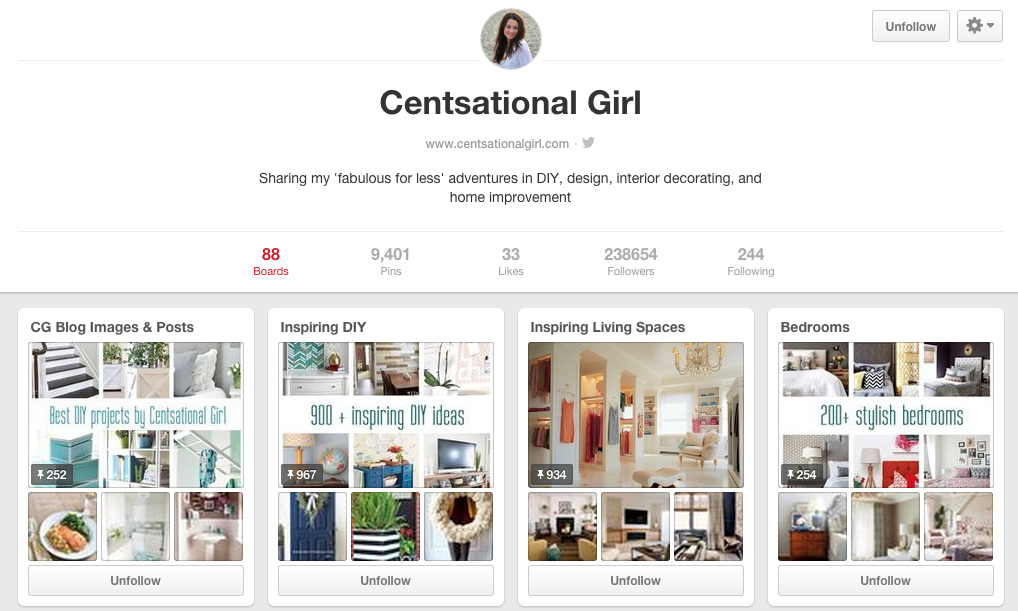Click the Centsational Girl profile photo
This screenshot has height=611, width=1018.
pyautogui.click(x=511, y=39)
